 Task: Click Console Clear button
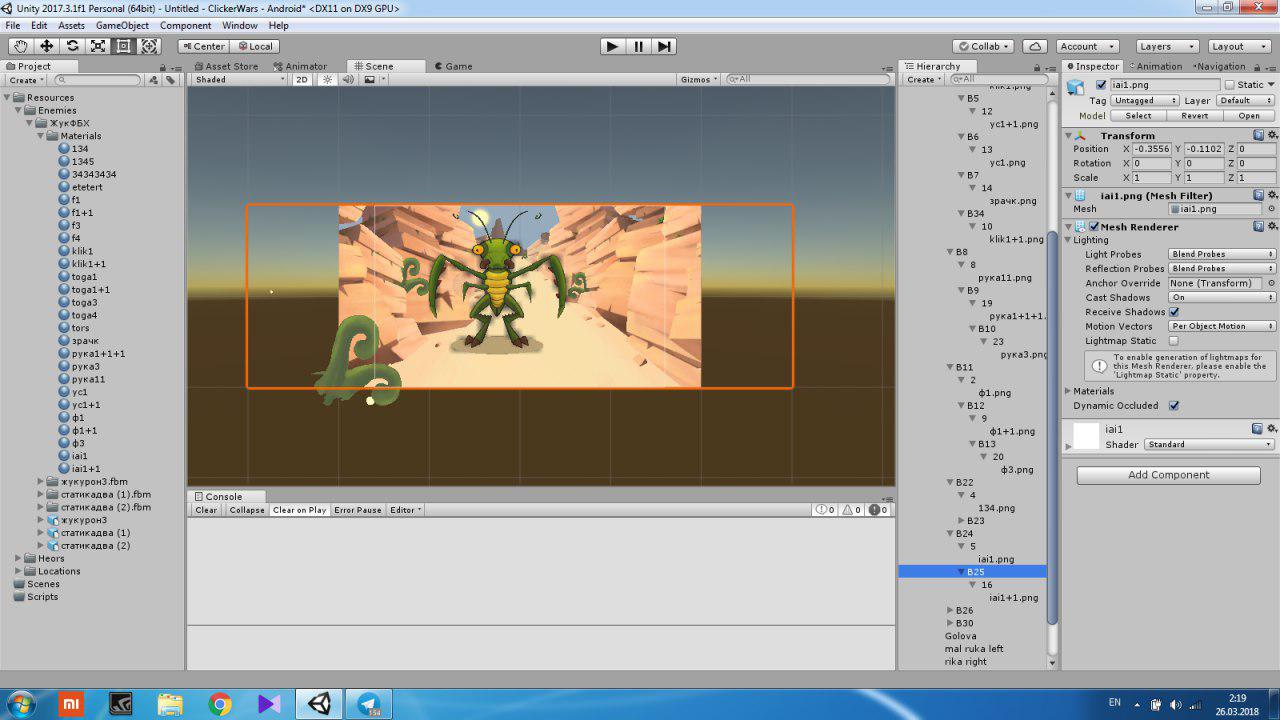[206, 510]
